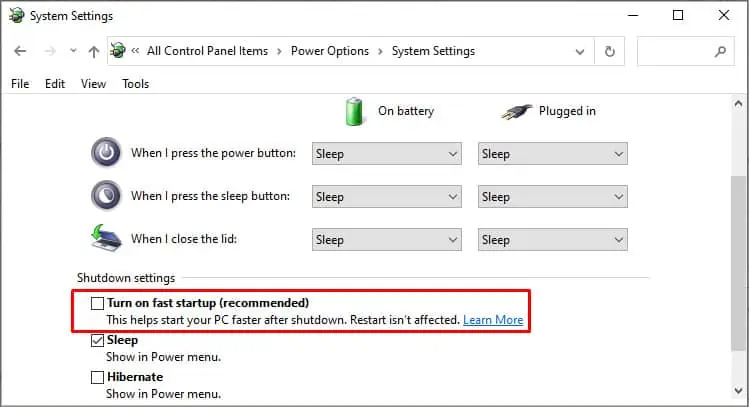Navigate to Power Options breadcrumb
Image resolution: width=749 pixels, height=407 pixels.
tap(330, 51)
